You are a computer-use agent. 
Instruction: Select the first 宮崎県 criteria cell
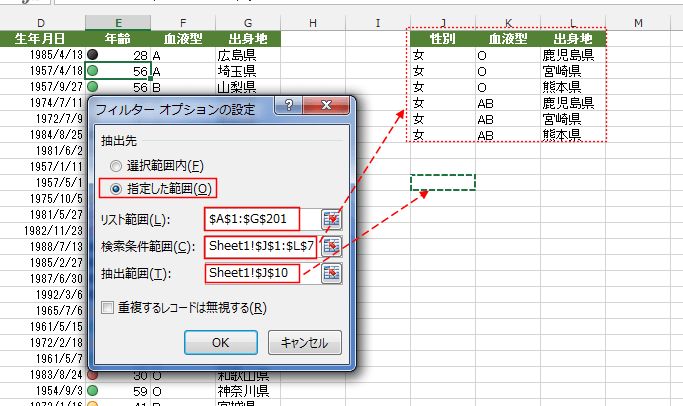click(573, 71)
